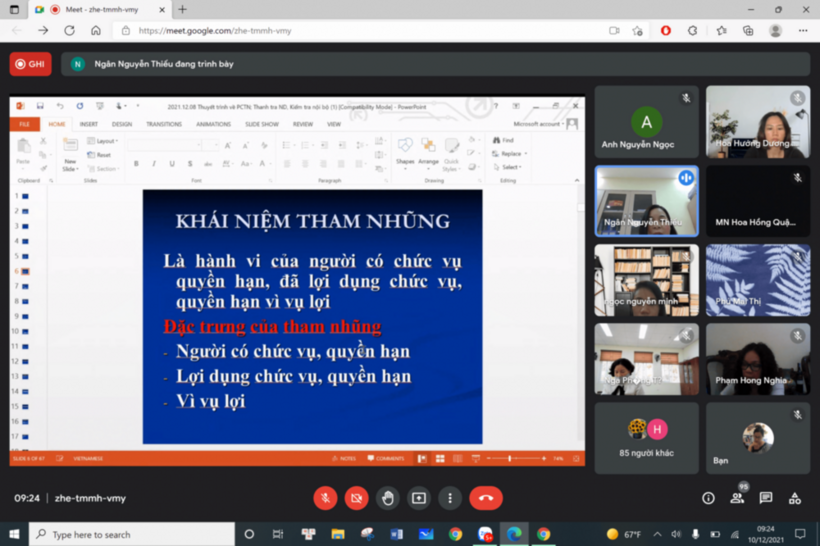Switch to PowerPoint INSERT tab

[x=89, y=124]
